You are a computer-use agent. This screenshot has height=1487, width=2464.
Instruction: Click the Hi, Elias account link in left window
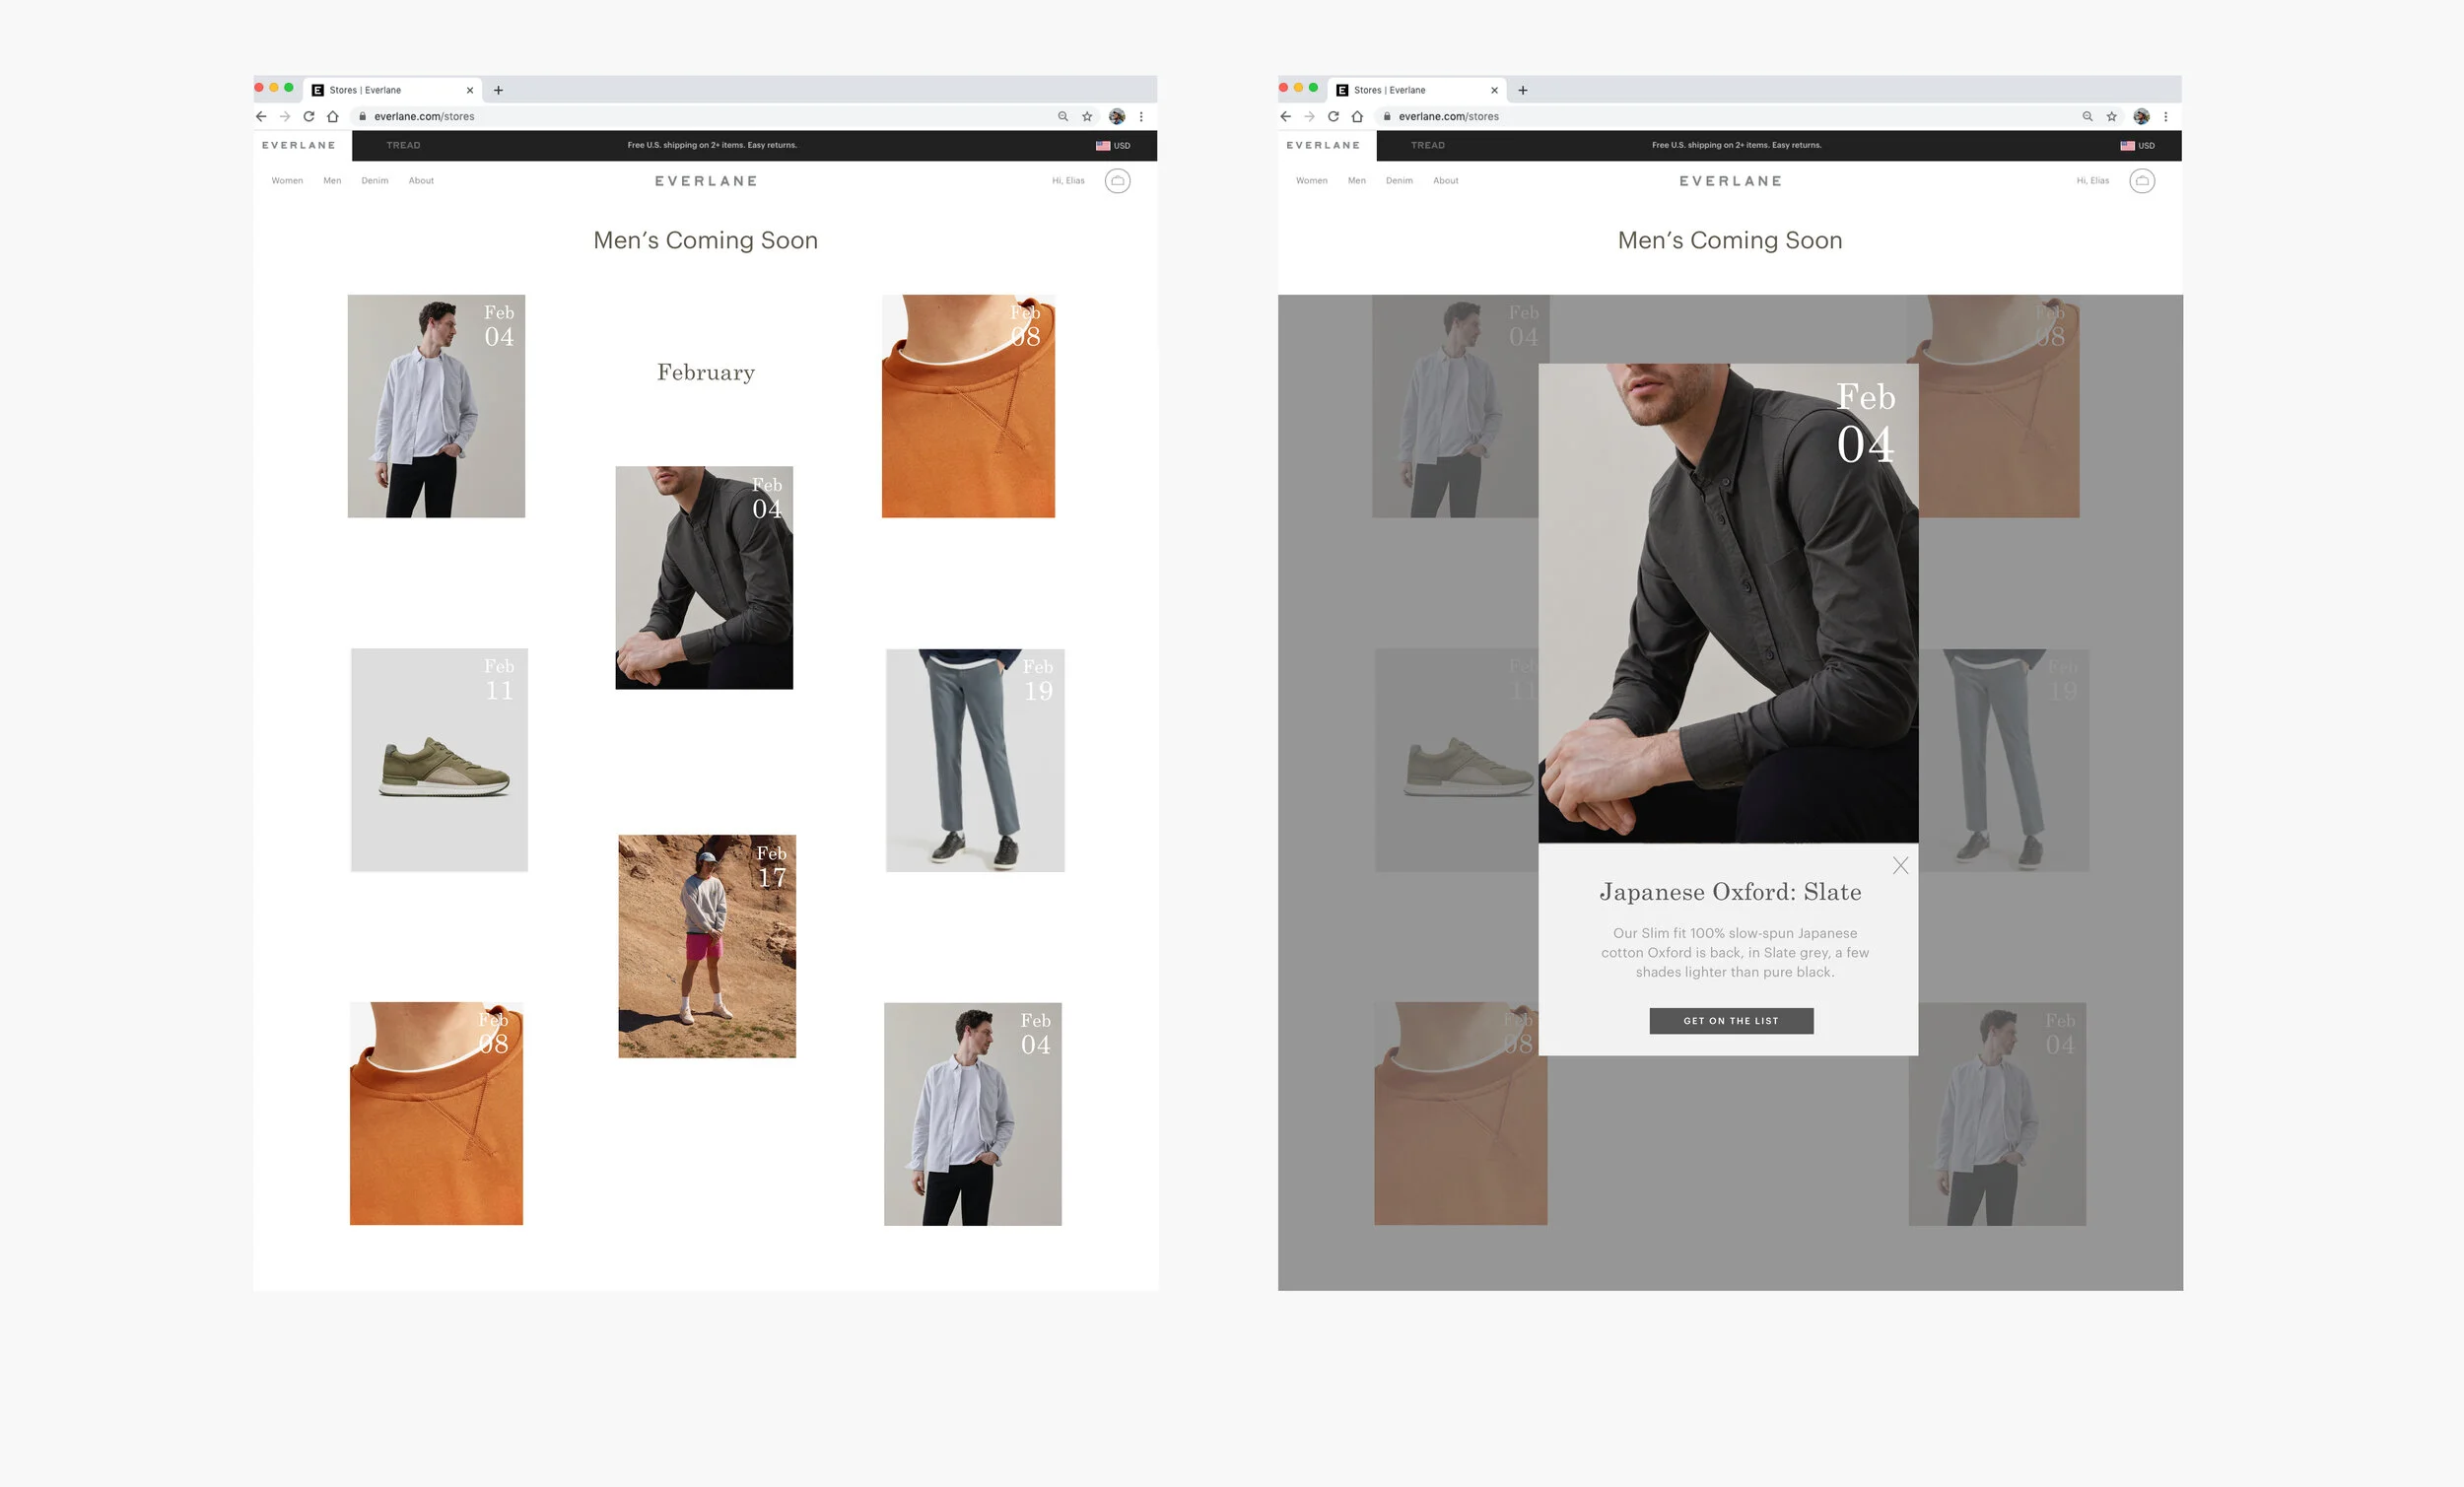(x=1068, y=181)
